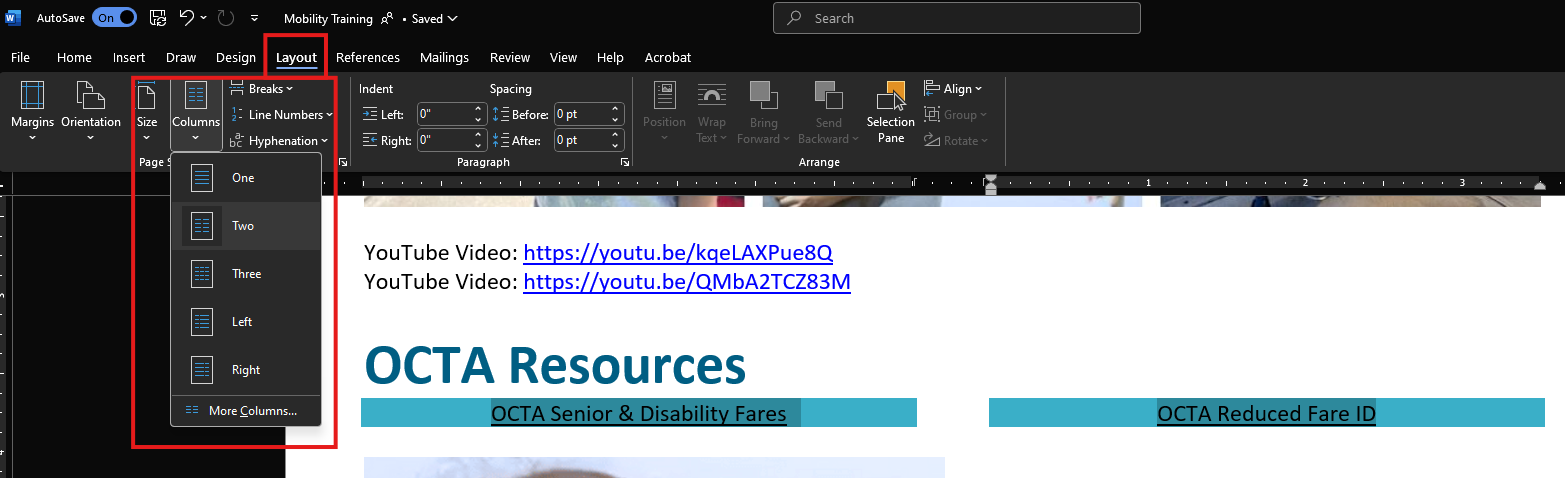
Task: Switch to the View tab
Action: (564, 58)
